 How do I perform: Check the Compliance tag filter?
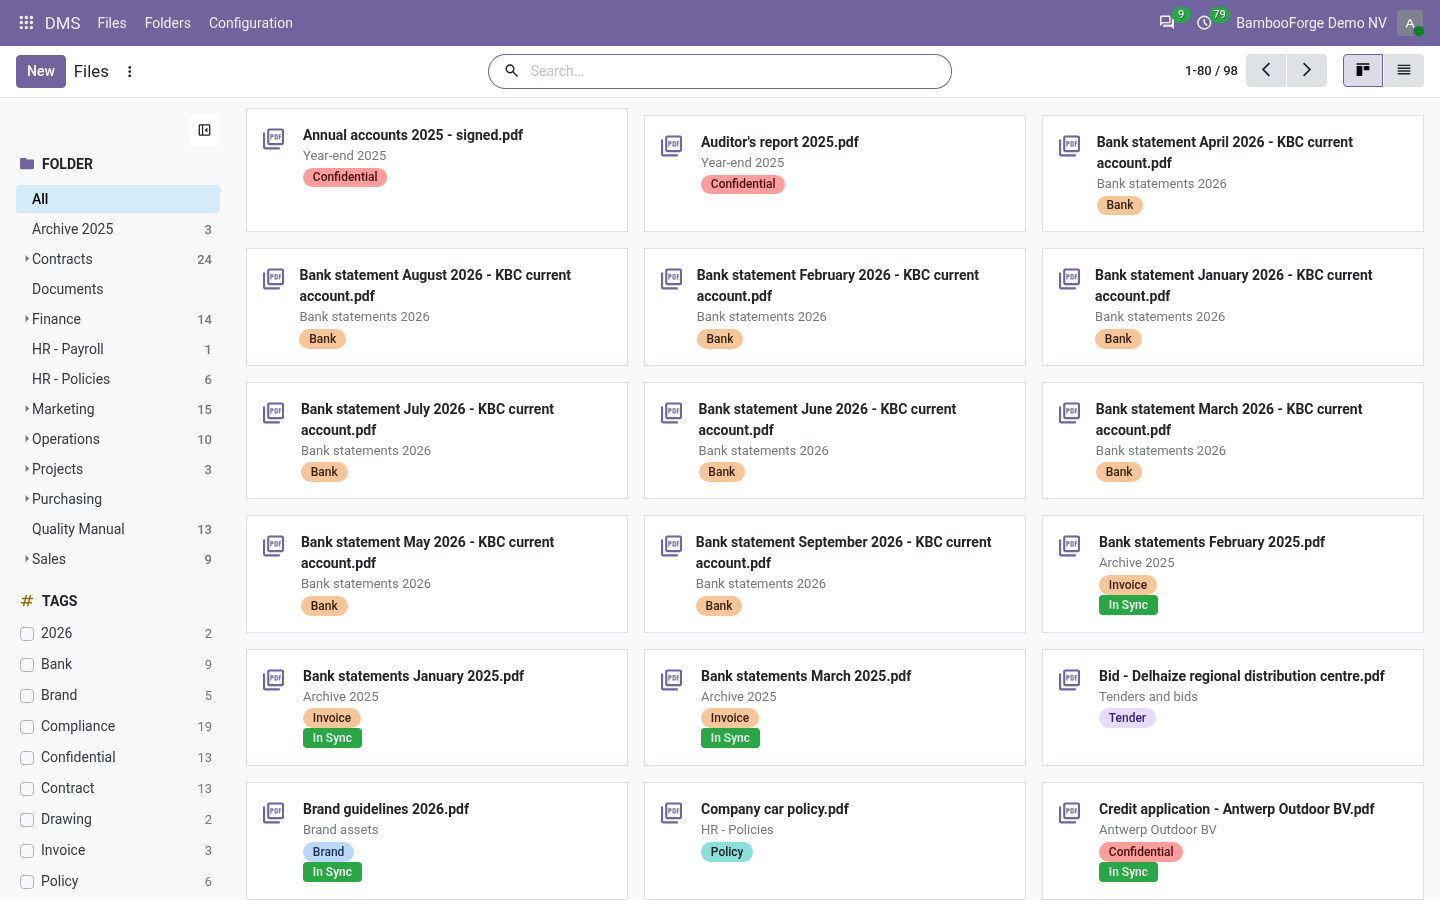click(27, 727)
